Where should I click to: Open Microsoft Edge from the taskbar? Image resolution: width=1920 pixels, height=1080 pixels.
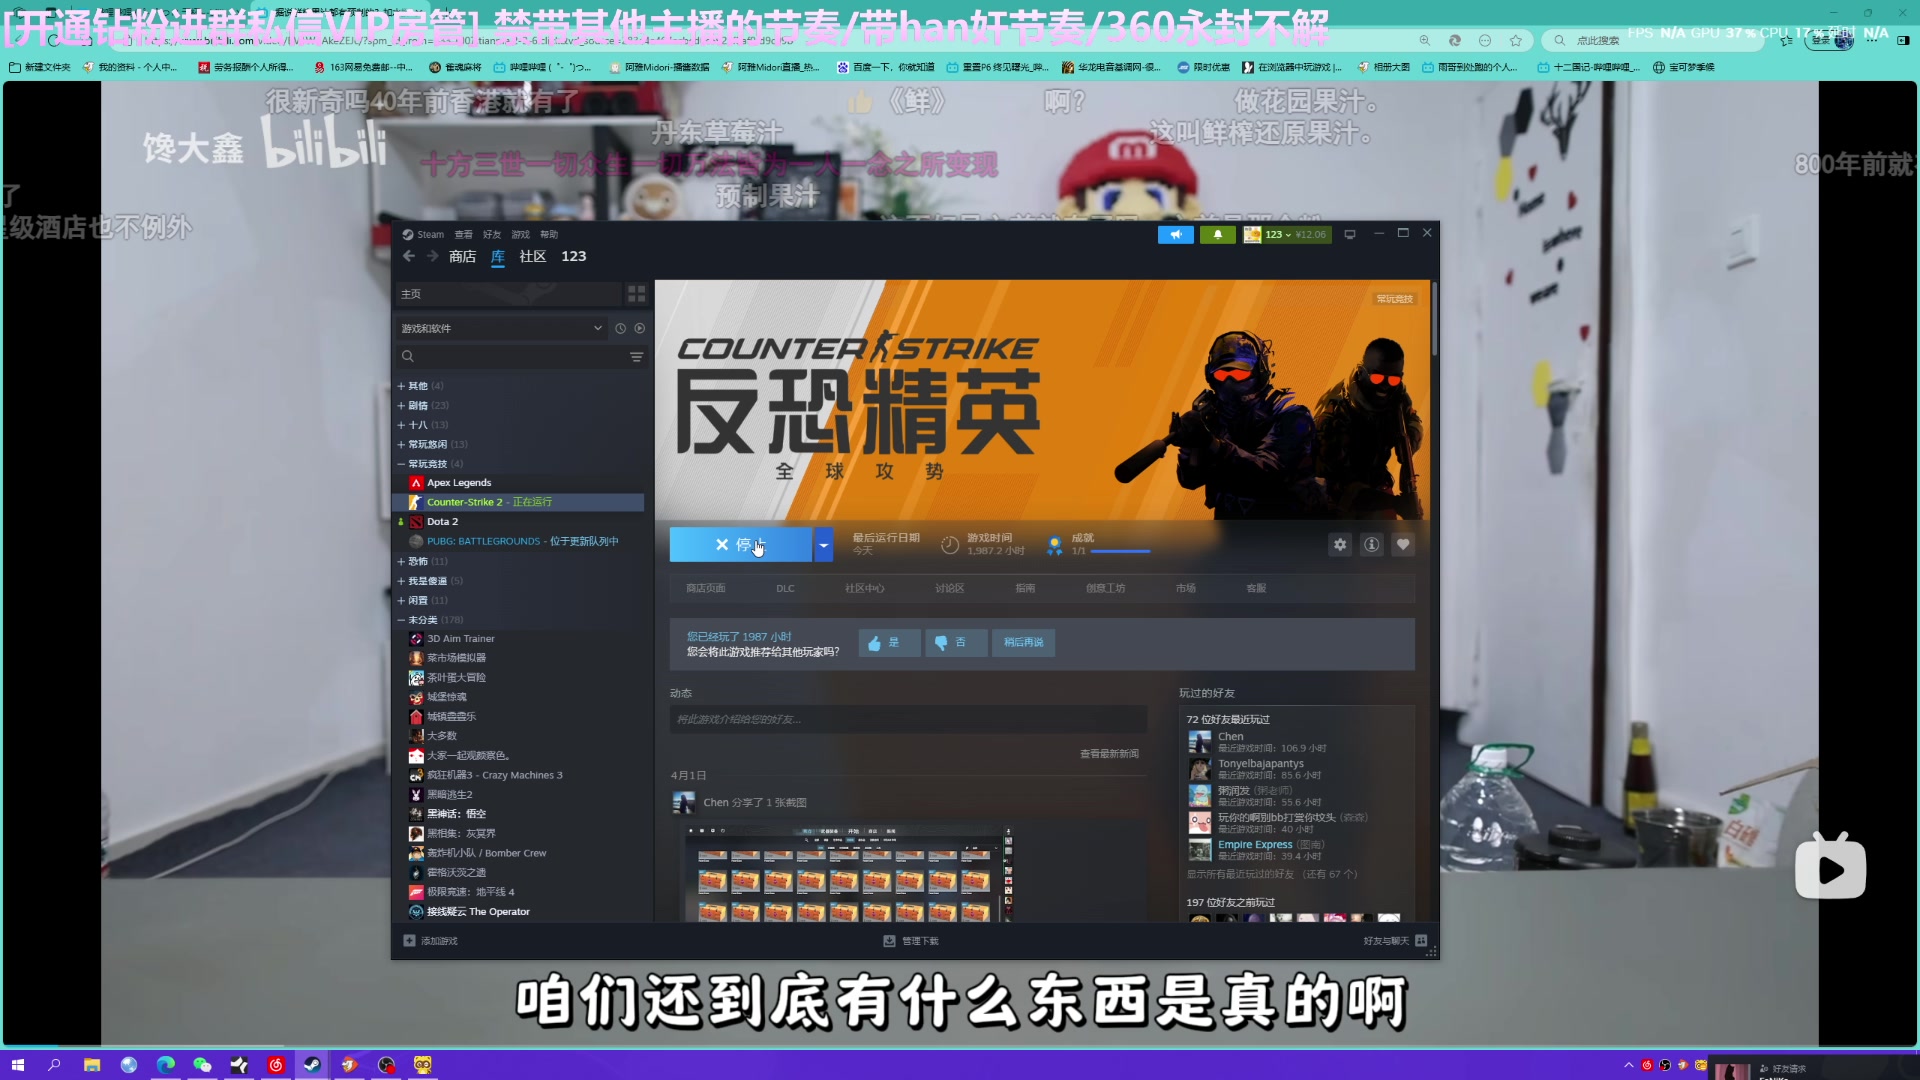tap(166, 1065)
